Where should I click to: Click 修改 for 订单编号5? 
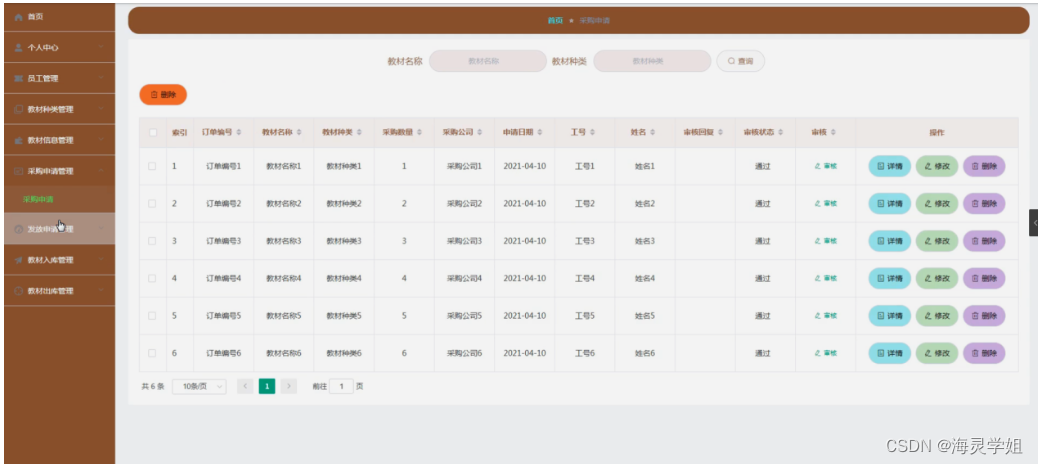937,316
